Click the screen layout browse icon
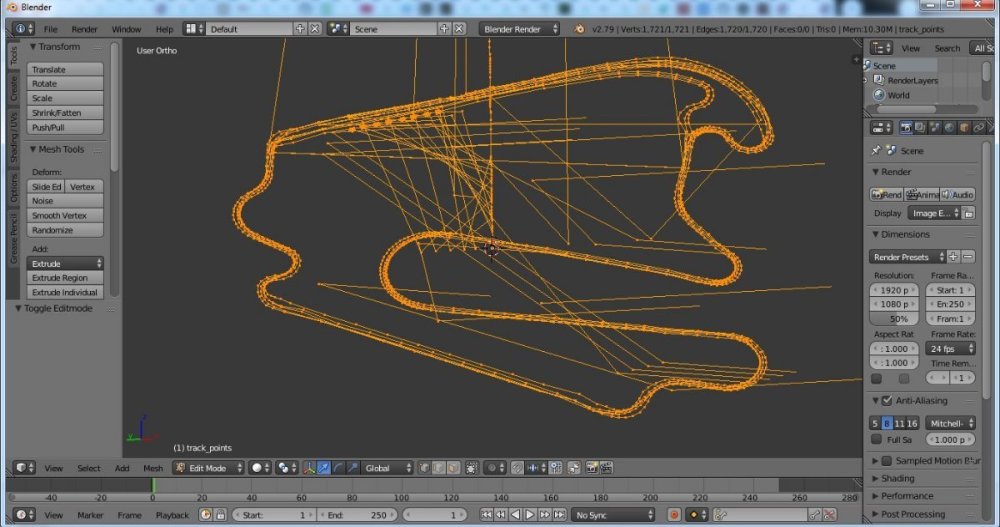The width and height of the screenshot is (1000, 527). click(191, 29)
